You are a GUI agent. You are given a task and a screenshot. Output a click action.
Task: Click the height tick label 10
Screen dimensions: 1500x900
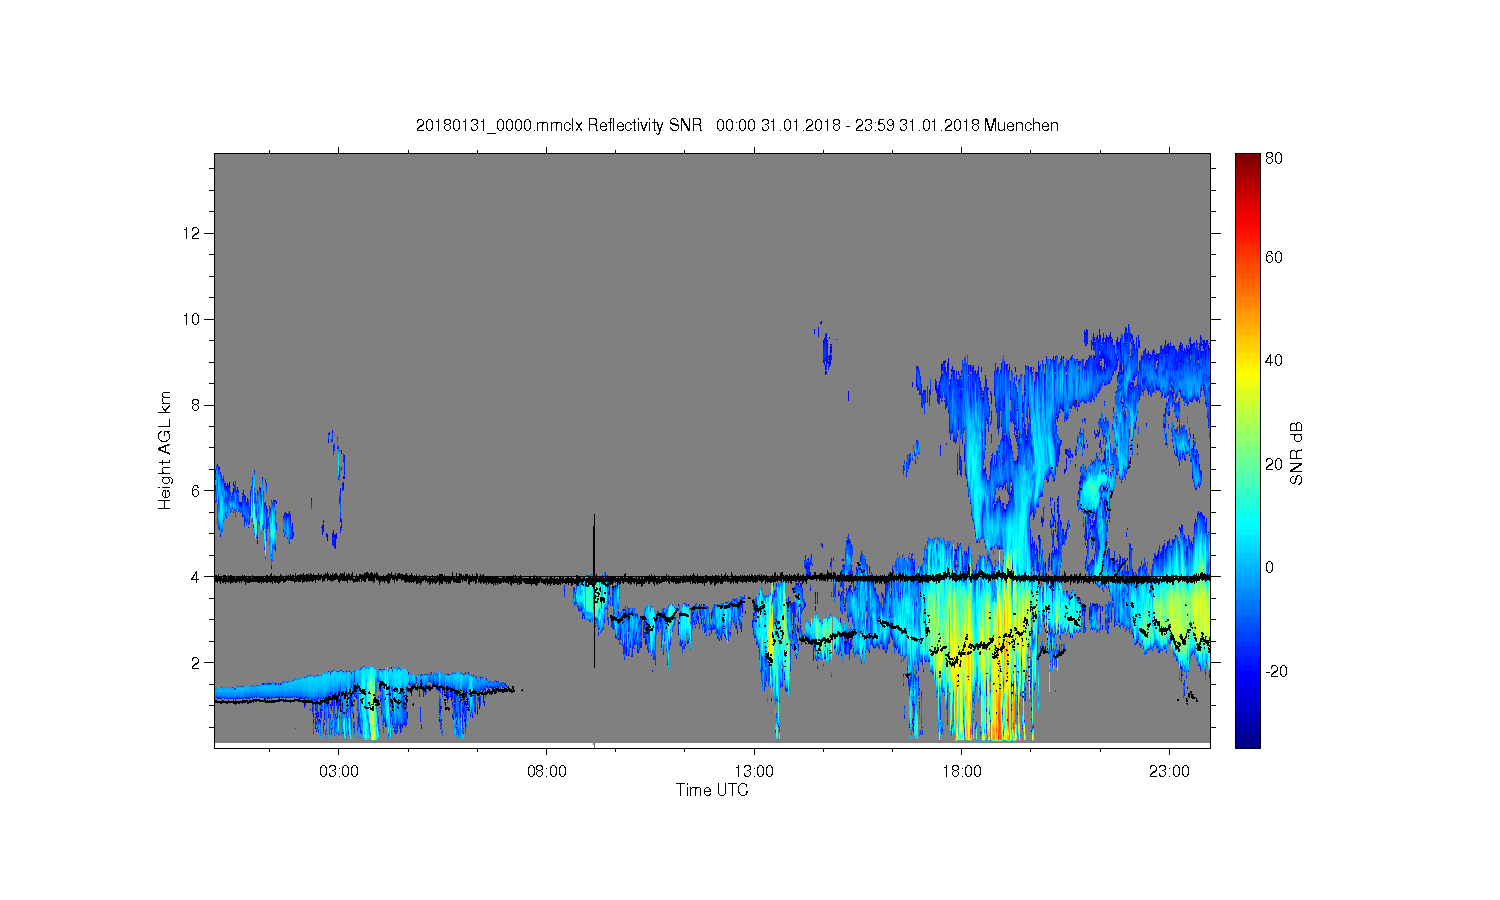pos(192,319)
